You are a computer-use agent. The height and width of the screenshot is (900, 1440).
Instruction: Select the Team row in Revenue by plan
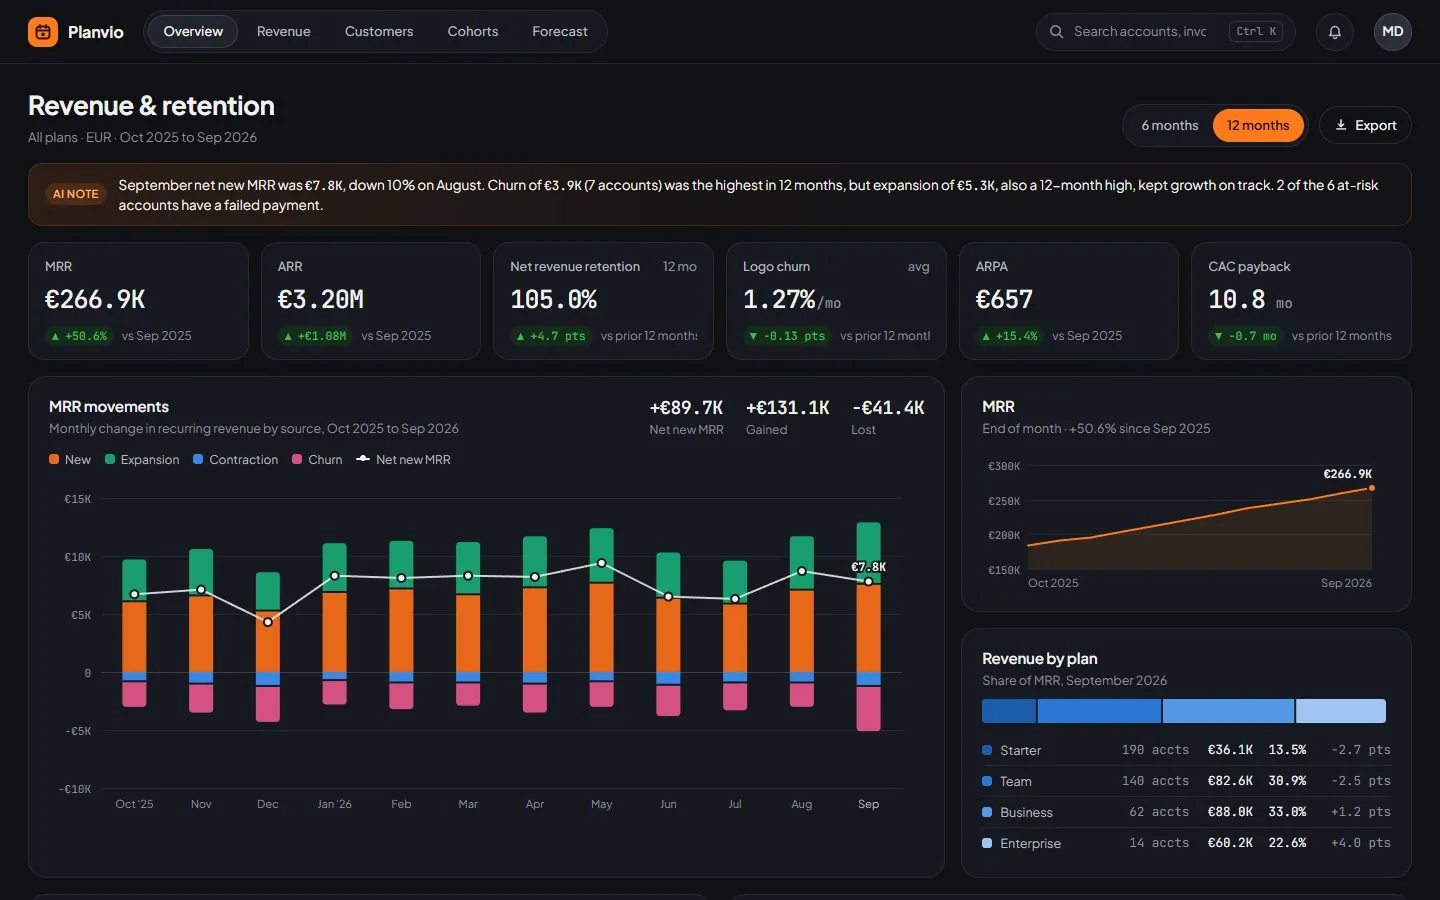(x=1186, y=781)
